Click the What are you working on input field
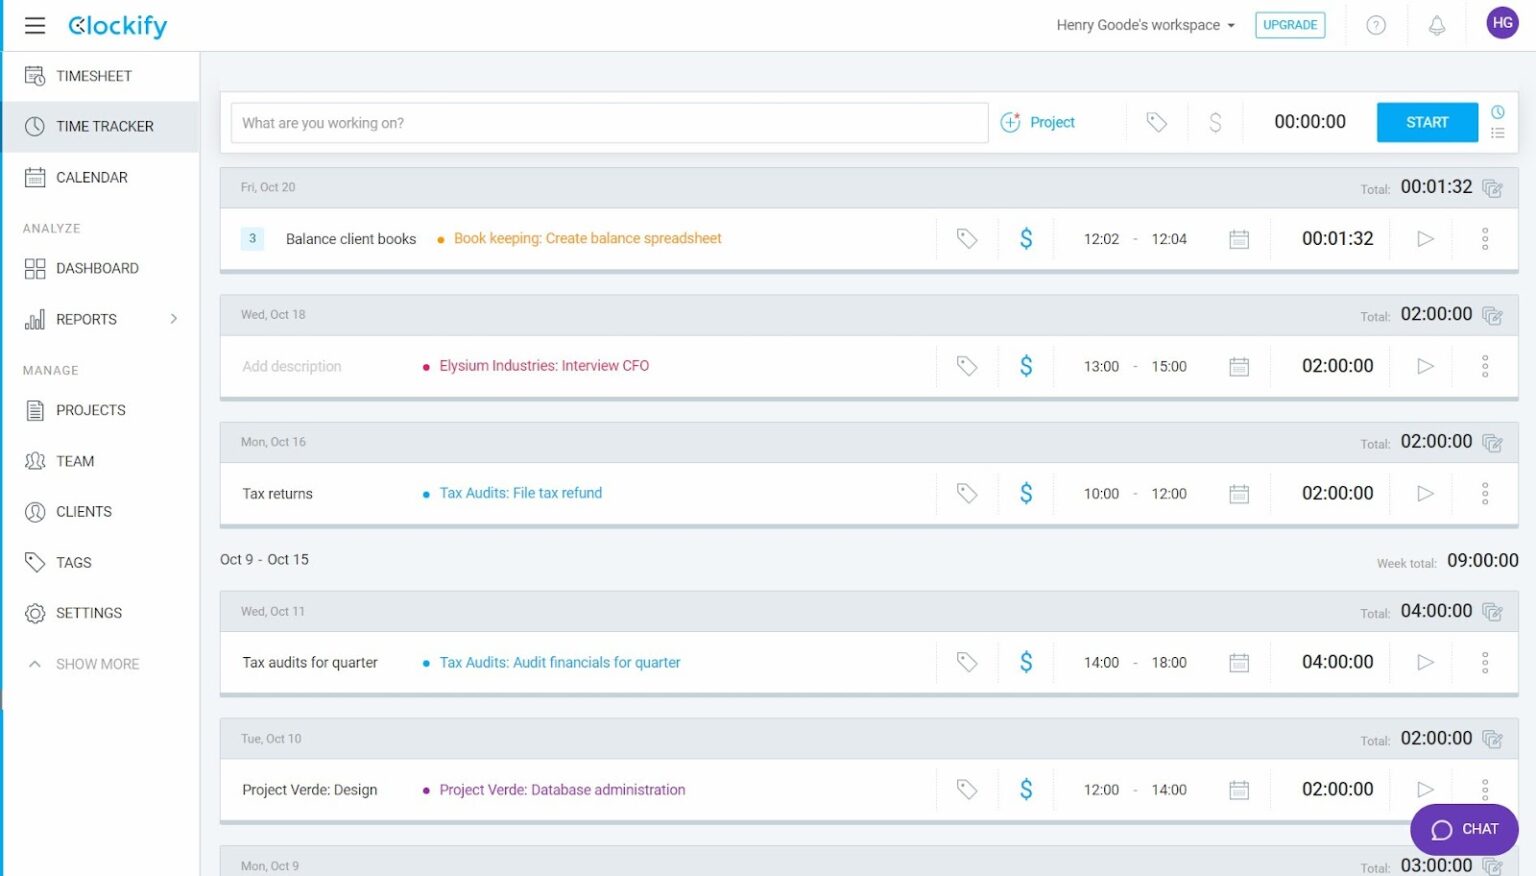 tap(608, 122)
